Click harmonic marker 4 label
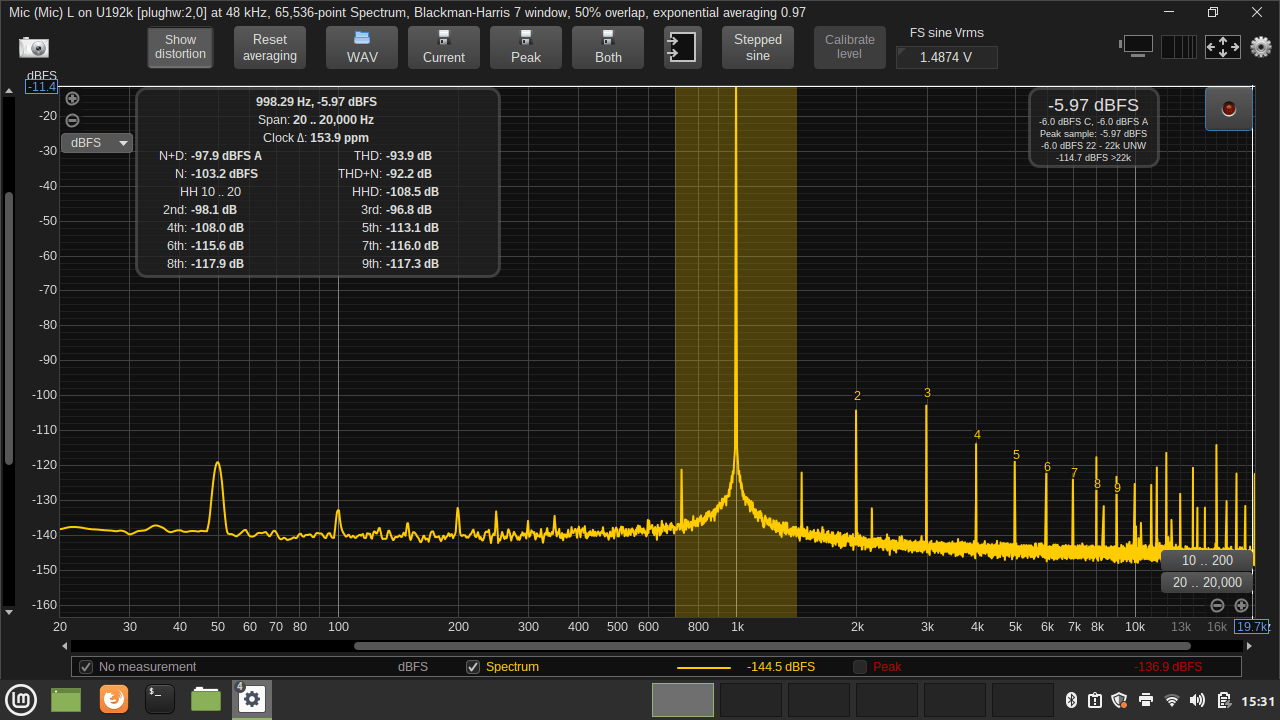 pos(977,435)
